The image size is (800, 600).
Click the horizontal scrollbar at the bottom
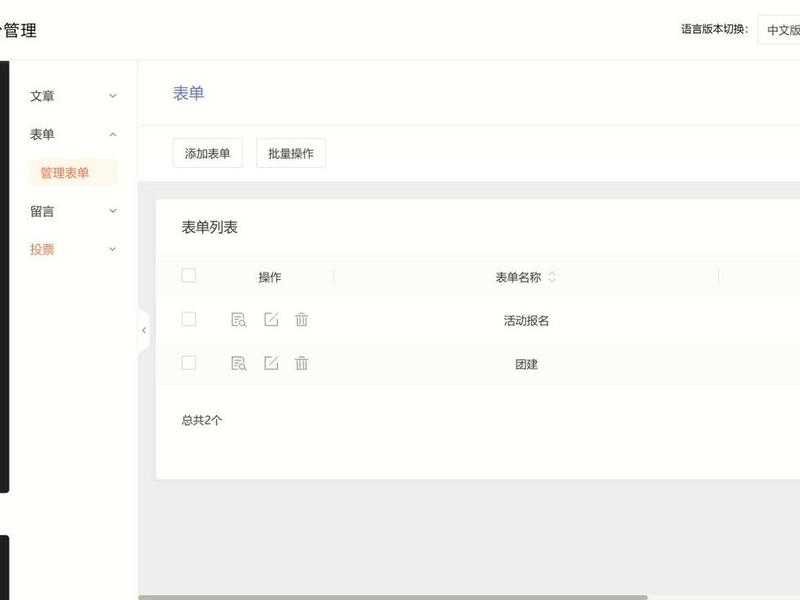pyautogui.click(x=393, y=597)
